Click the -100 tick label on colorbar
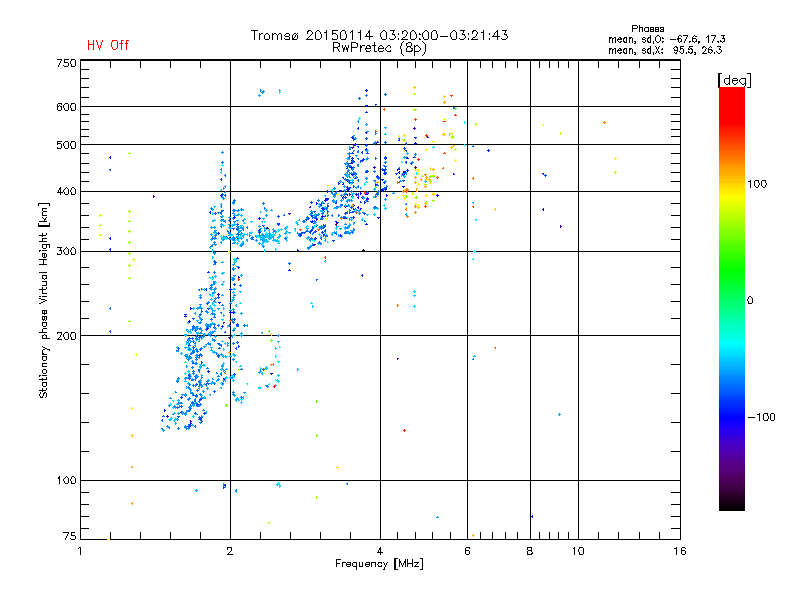The image size is (800, 600). point(762,416)
